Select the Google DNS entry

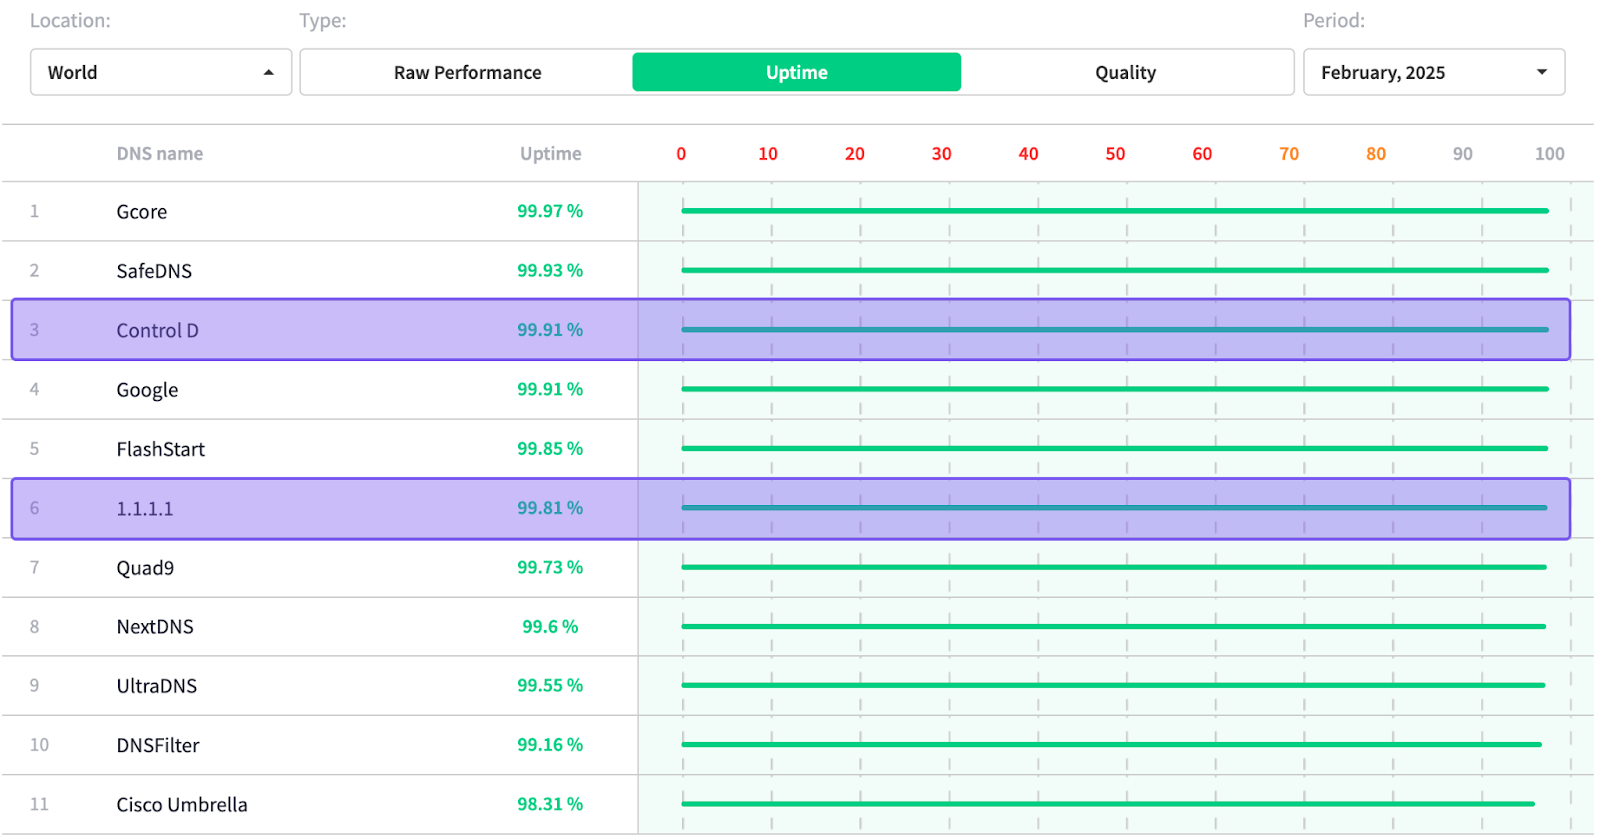(x=147, y=390)
